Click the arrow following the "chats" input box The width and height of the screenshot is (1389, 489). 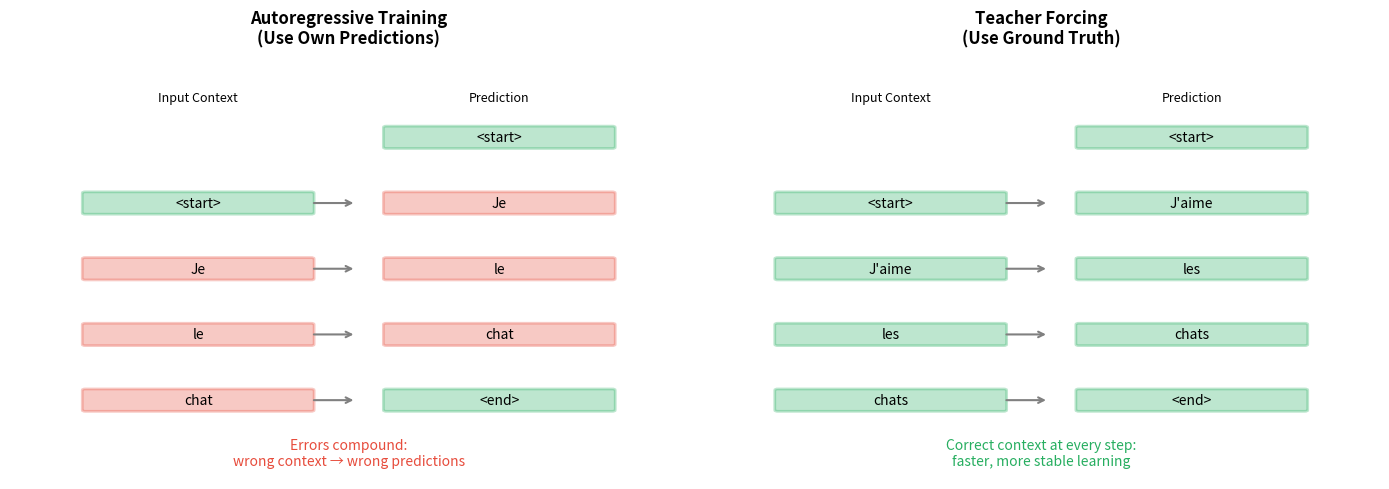click(1026, 400)
